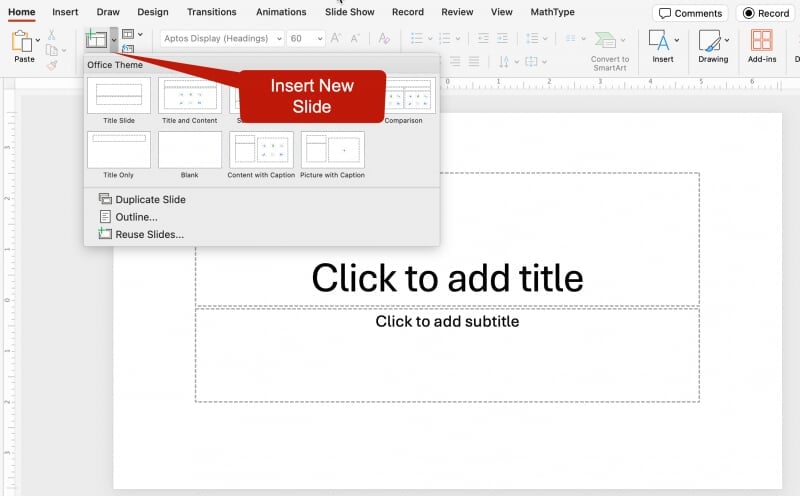The width and height of the screenshot is (800, 496).
Task: Click the increase indent icon
Action: point(503,38)
